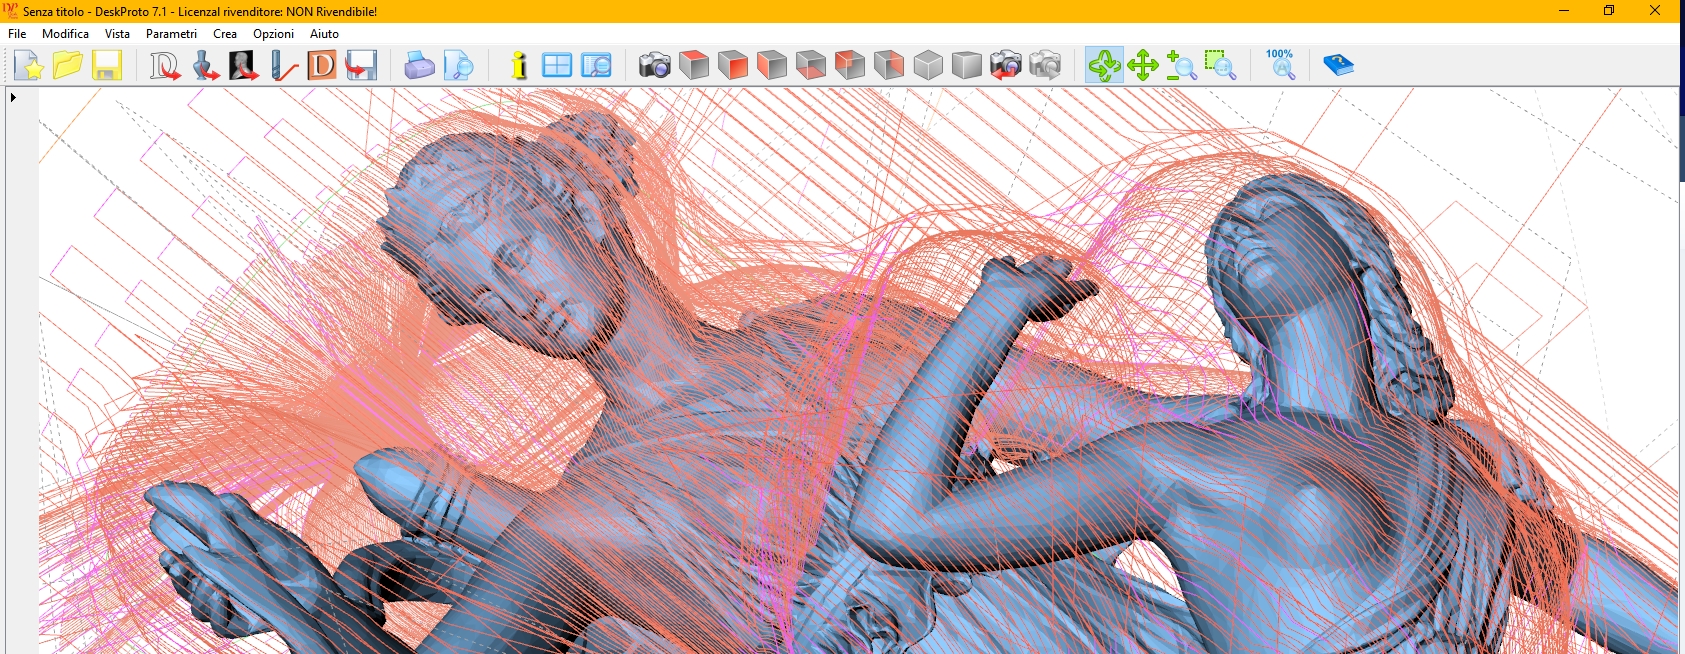Select left side view cube icon
Viewport: 1685px width, 654px height.
pyautogui.click(x=889, y=66)
